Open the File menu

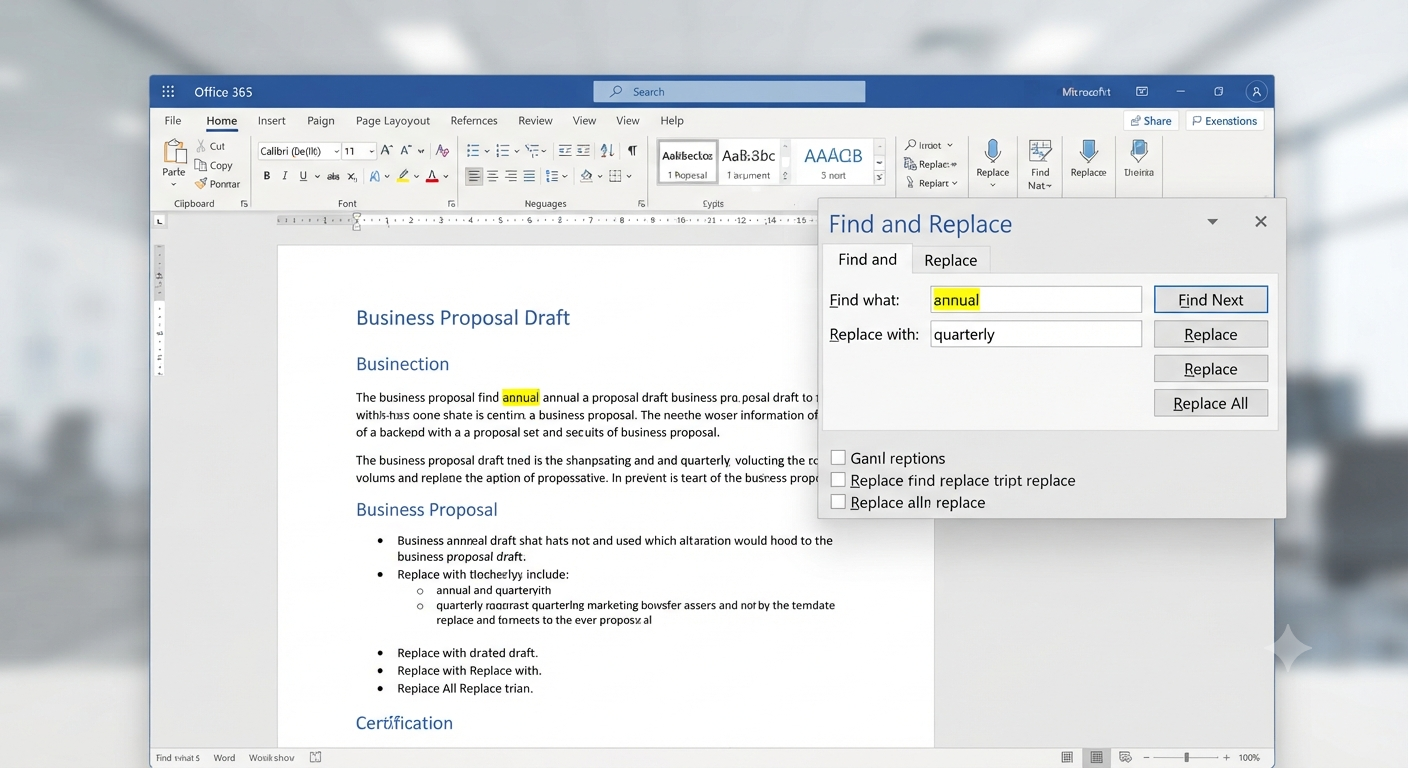pos(173,121)
